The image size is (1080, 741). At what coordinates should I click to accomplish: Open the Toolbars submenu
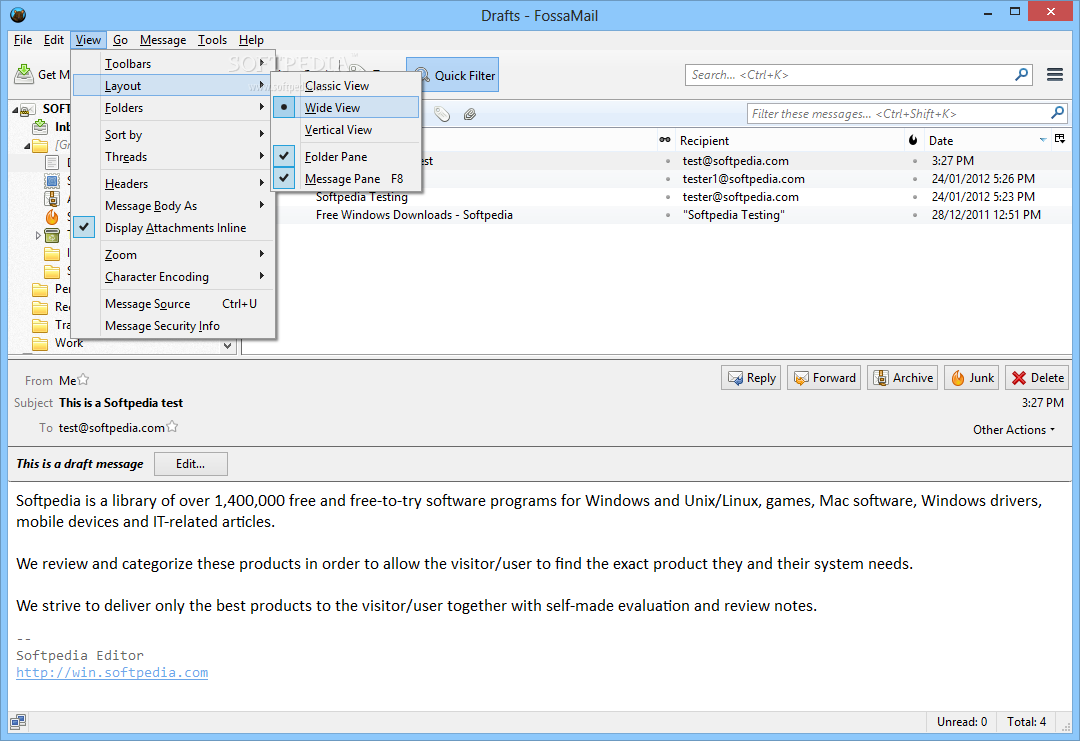pos(174,63)
